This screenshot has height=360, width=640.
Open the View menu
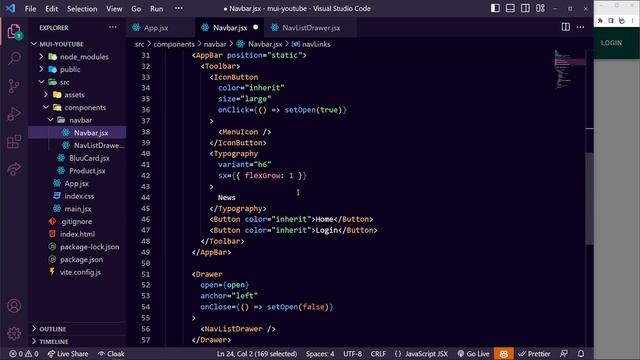point(114,9)
